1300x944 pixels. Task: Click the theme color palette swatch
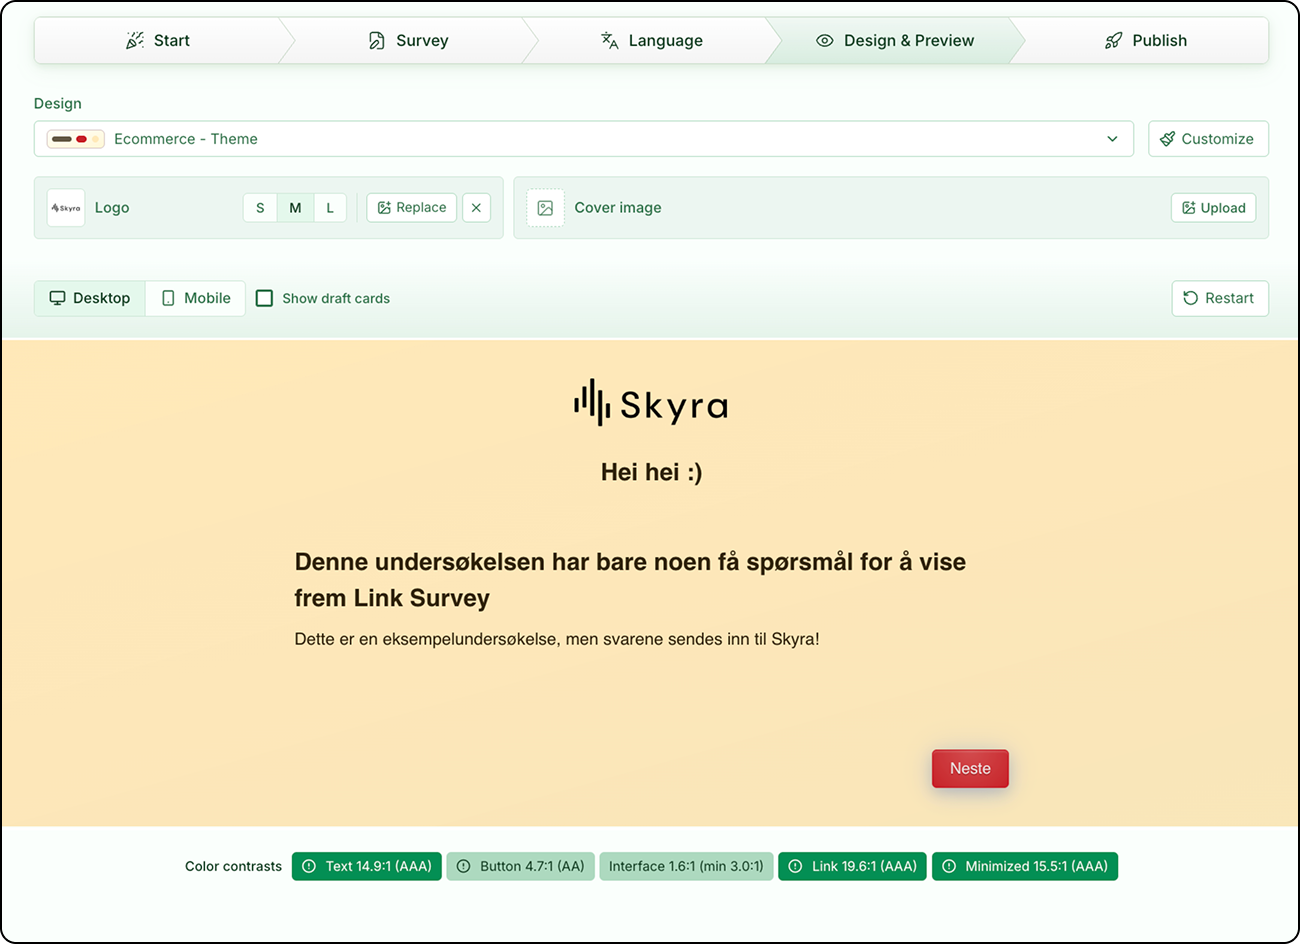(75, 139)
